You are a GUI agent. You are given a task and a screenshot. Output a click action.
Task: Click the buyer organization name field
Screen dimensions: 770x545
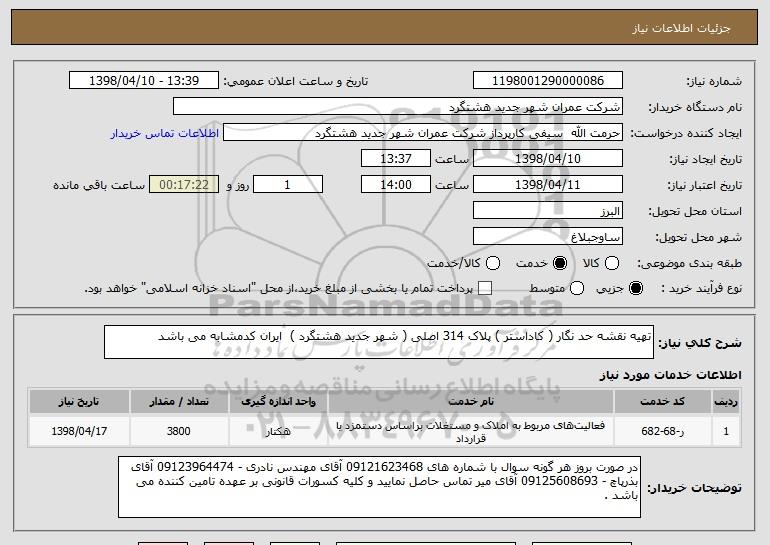398,107
